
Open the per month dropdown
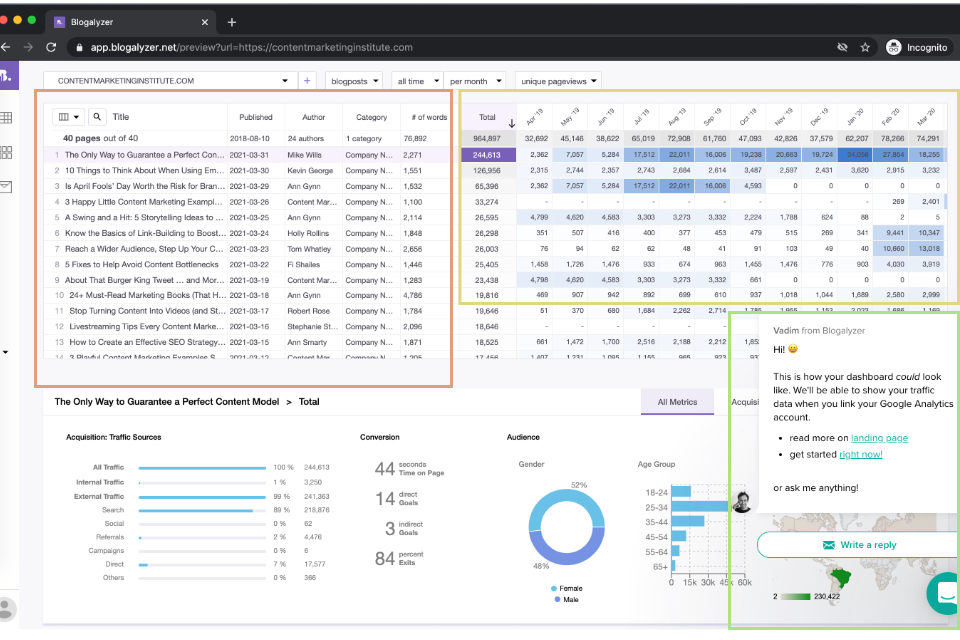click(474, 81)
